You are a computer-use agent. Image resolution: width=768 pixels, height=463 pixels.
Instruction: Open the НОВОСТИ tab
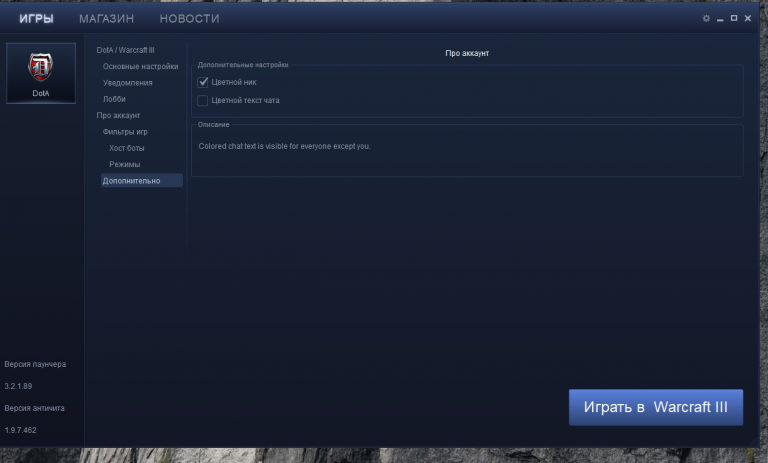pos(190,19)
